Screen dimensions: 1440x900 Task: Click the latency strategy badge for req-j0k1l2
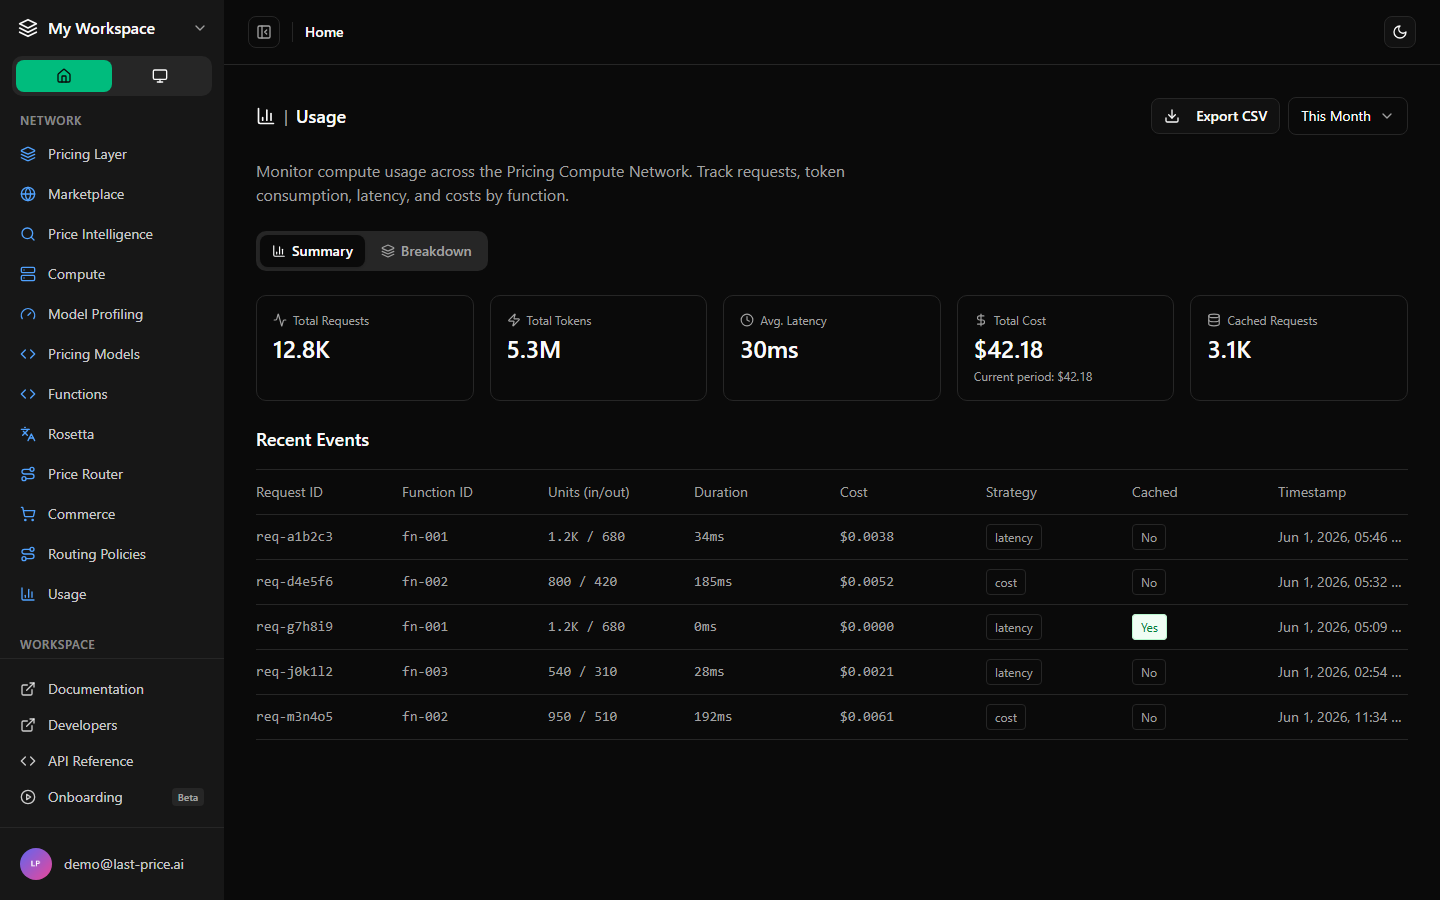tap(1014, 672)
